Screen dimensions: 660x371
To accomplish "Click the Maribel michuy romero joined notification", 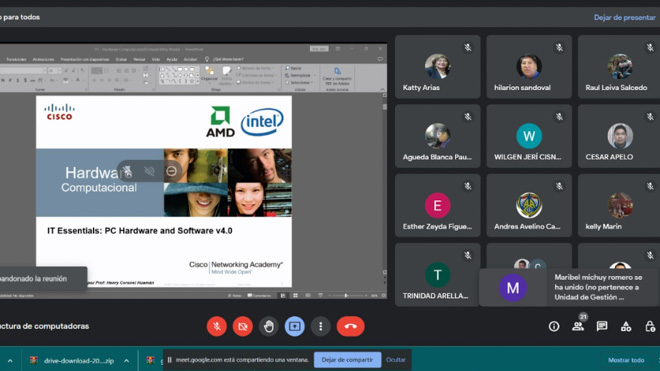I will coord(570,287).
